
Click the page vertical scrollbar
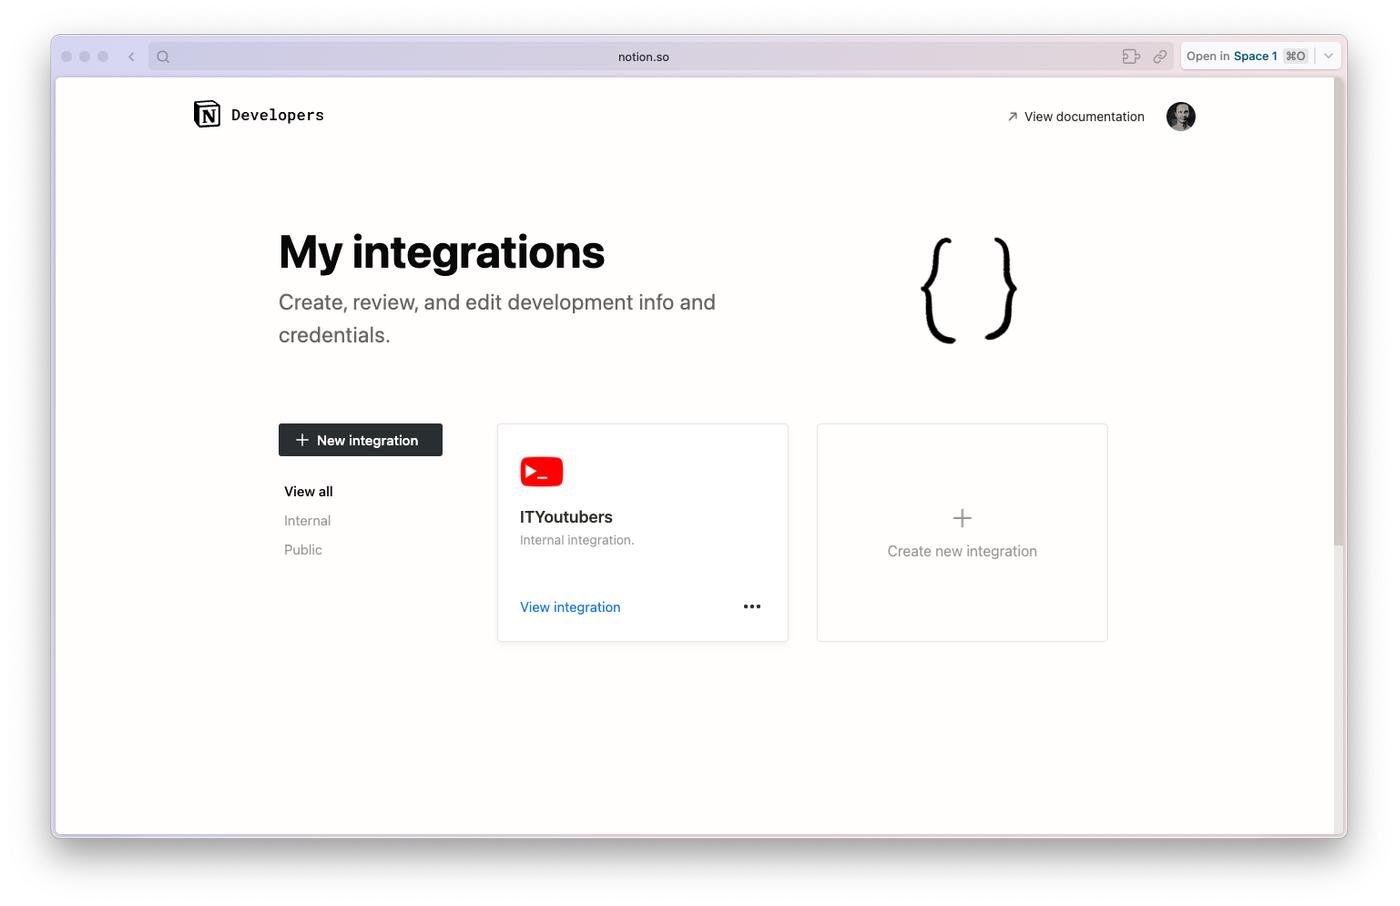click(x=1339, y=312)
